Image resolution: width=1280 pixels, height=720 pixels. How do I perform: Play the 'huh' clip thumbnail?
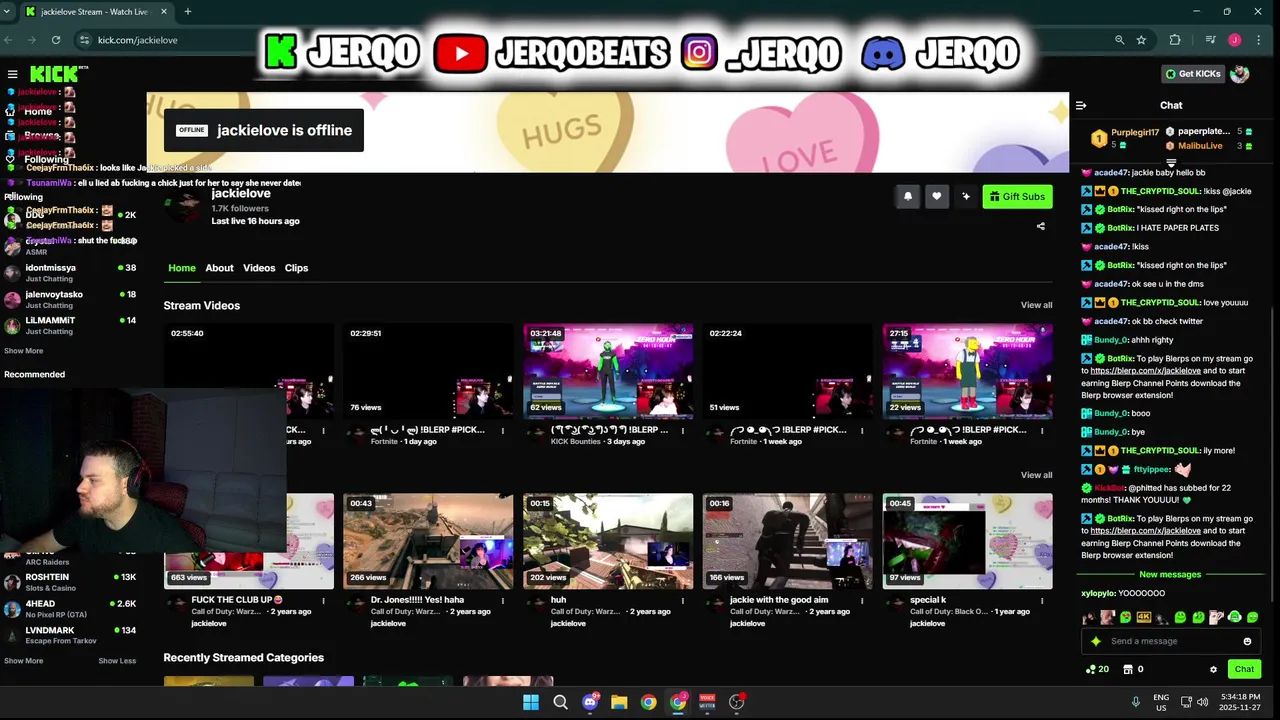(x=608, y=541)
